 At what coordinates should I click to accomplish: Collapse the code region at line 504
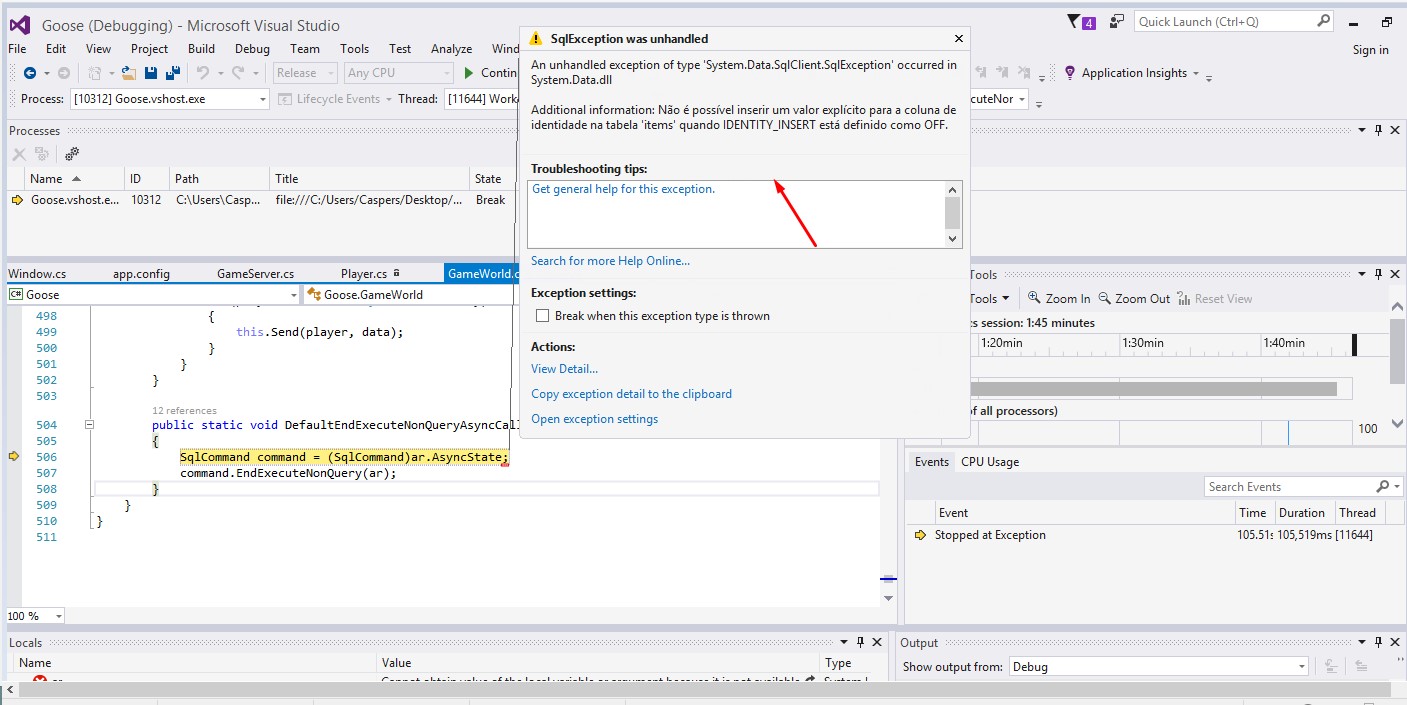[89, 425]
